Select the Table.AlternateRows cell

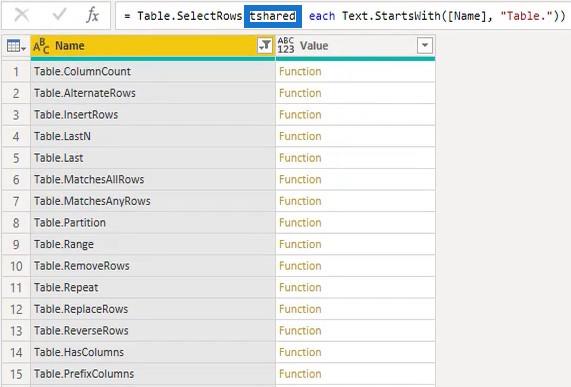[x=153, y=93]
